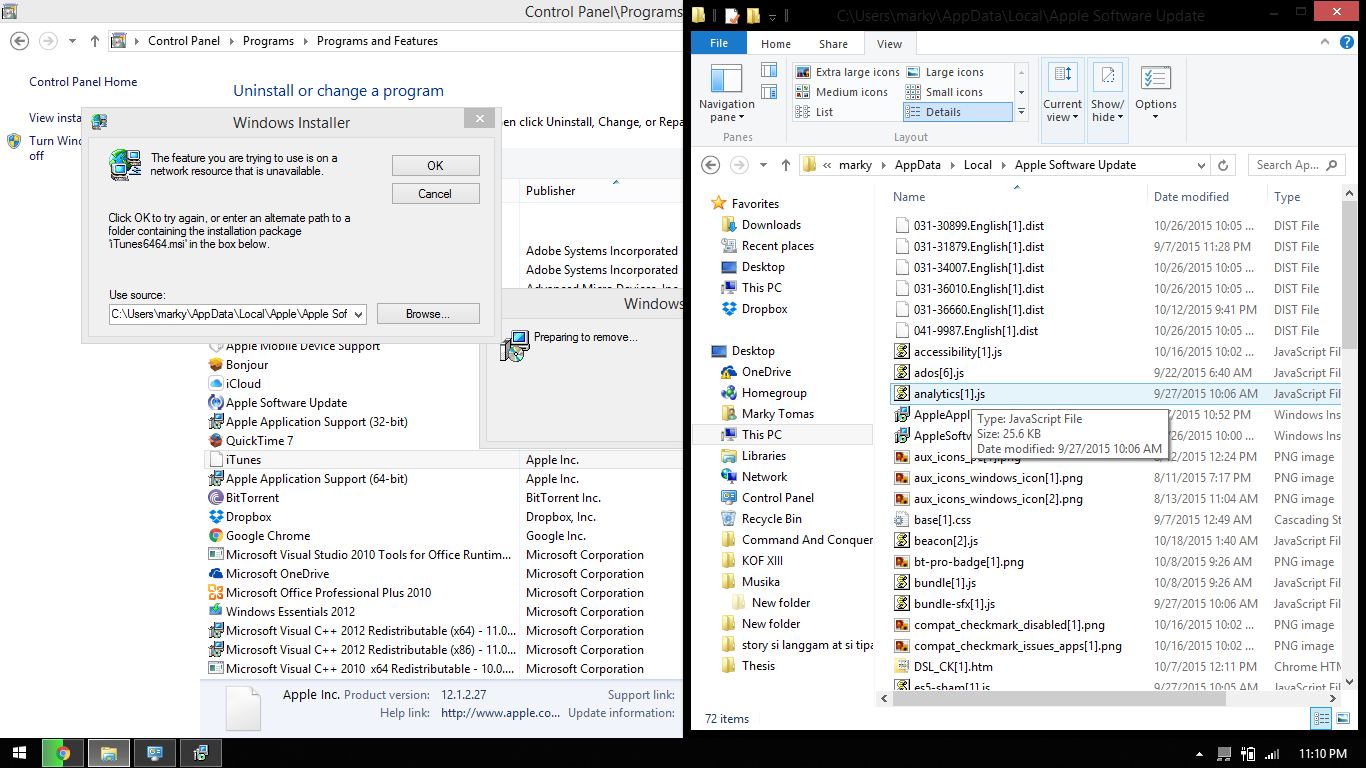1366x768 pixels.
Task: Open Recycle Bin in the navigation pane
Action: click(771, 519)
